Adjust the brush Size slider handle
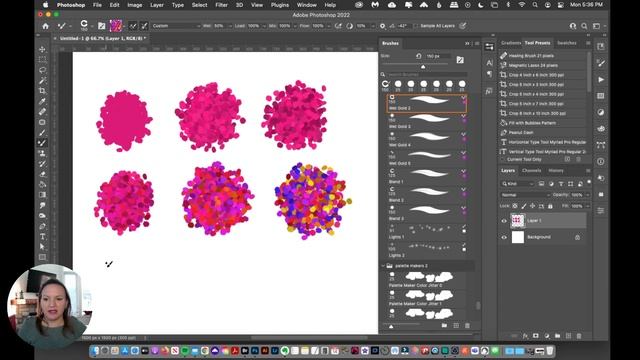The height and width of the screenshot is (360, 640). pos(423,67)
